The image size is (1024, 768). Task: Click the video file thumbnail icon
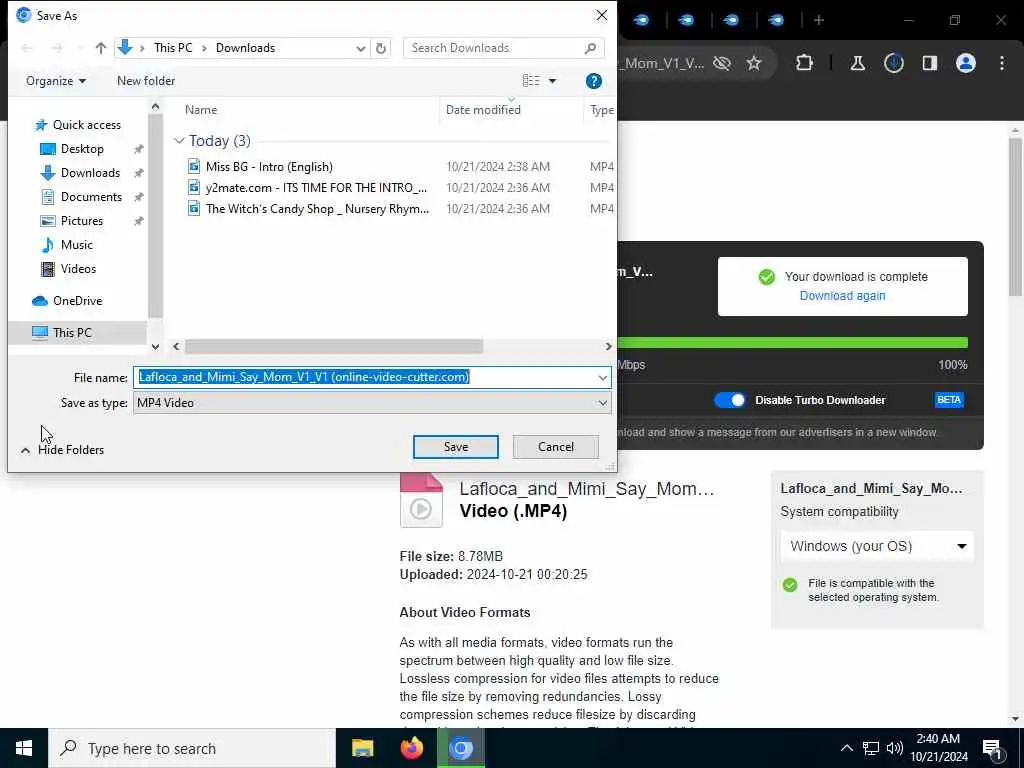pyautogui.click(x=421, y=500)
